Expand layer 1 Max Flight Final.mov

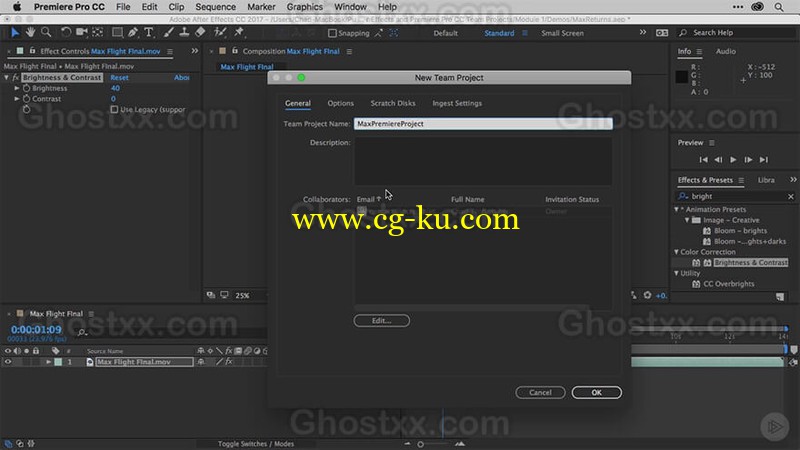click(x=48, y=362)
